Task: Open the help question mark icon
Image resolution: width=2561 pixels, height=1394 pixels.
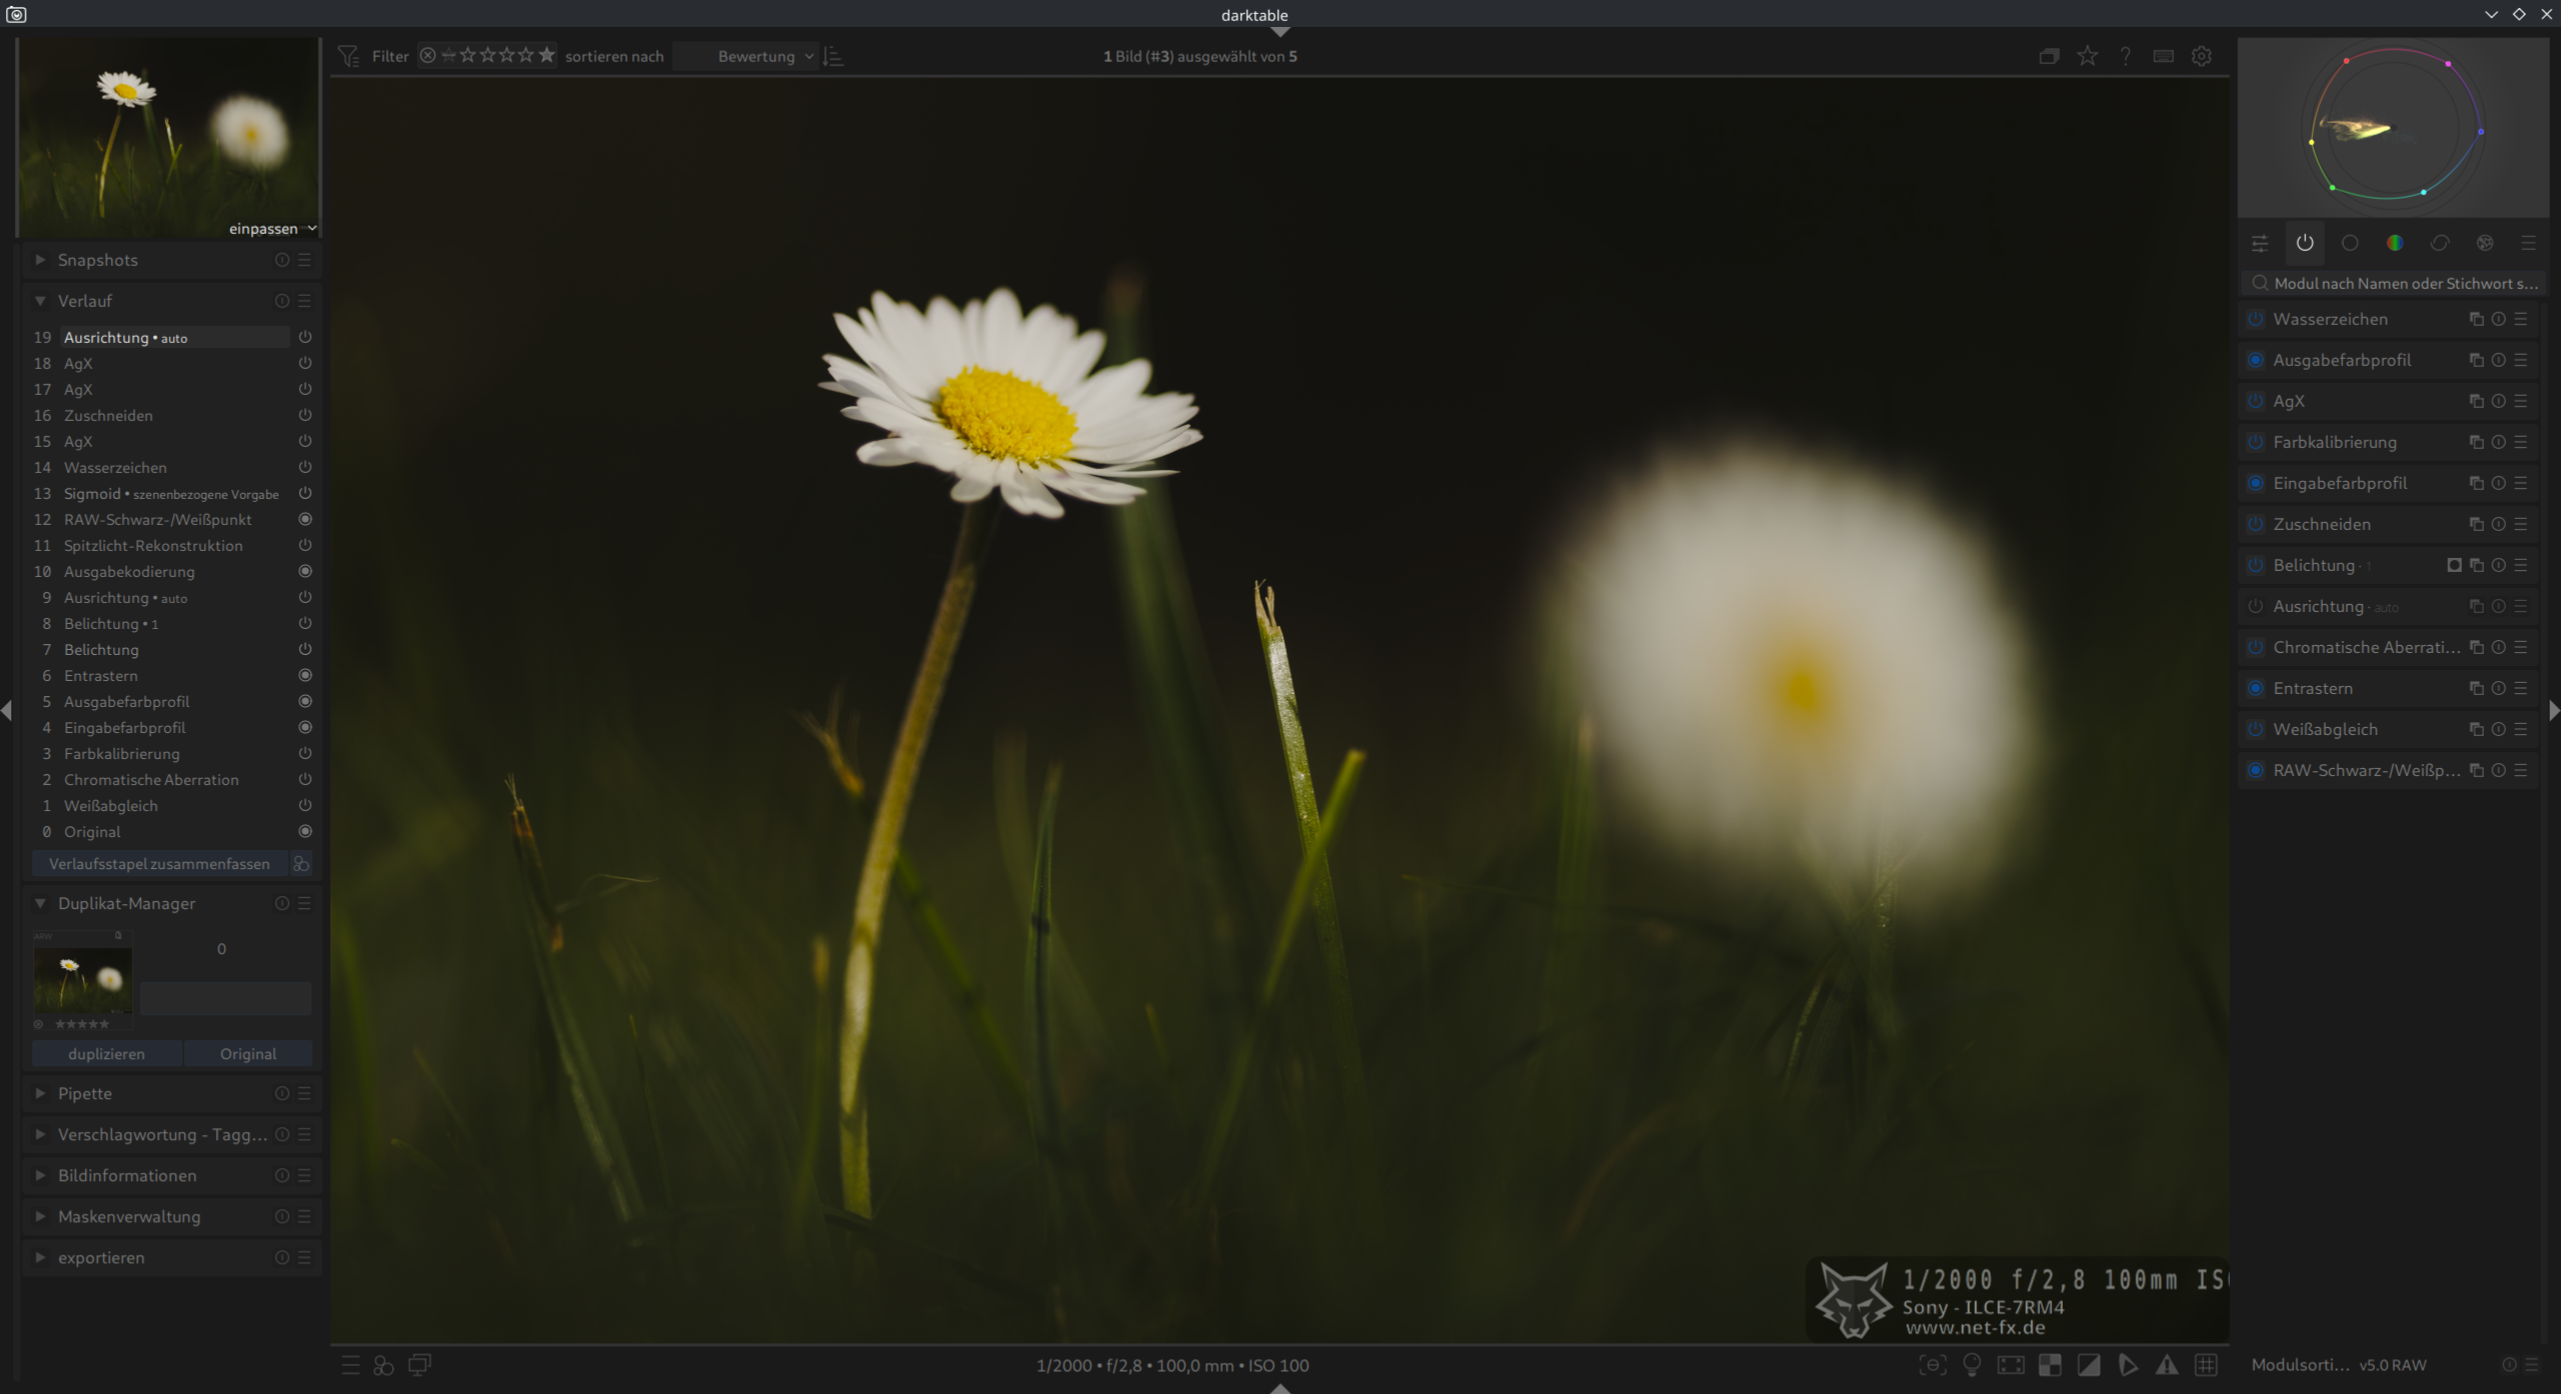Action: pyautogui.click(x=2125, y=56)
